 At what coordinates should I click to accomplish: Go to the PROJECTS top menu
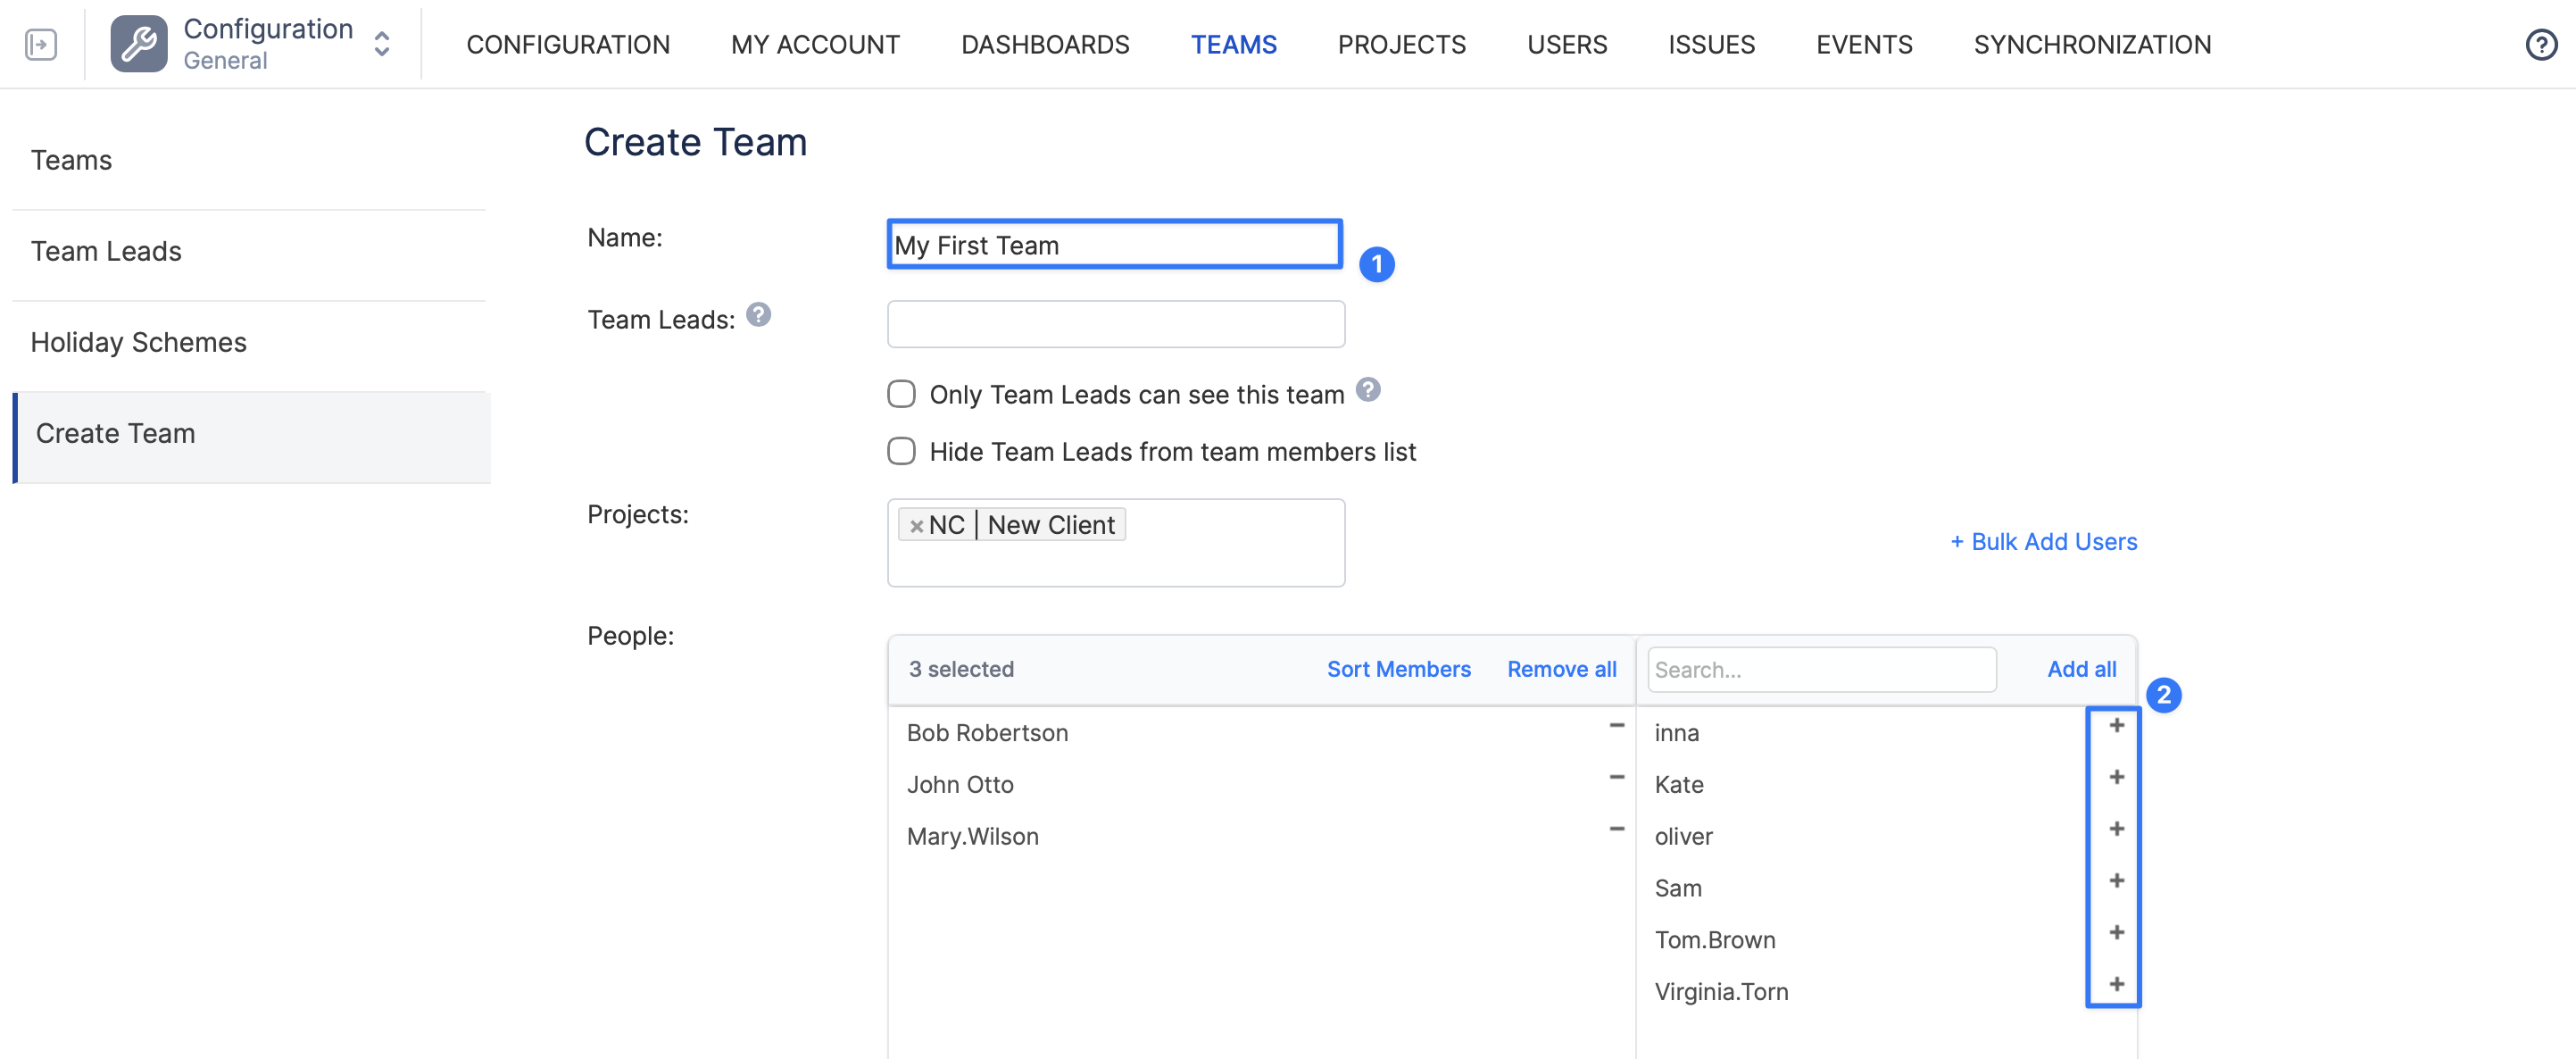tap(1401, 44)
